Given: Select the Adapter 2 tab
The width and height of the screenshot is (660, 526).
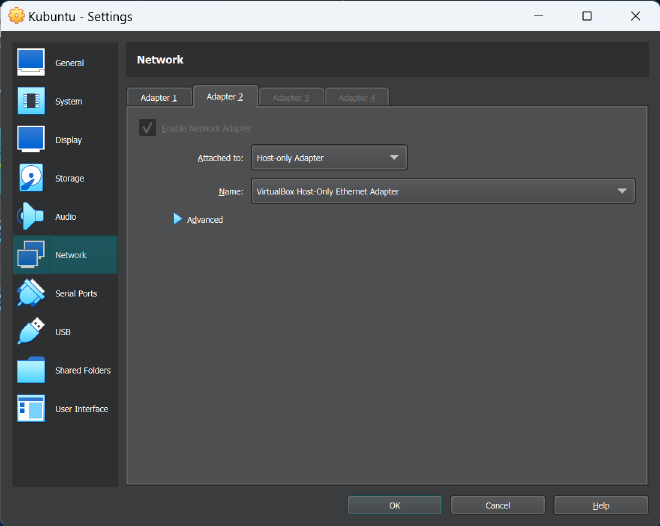Looking at the screenshot, I should (225, 97).
